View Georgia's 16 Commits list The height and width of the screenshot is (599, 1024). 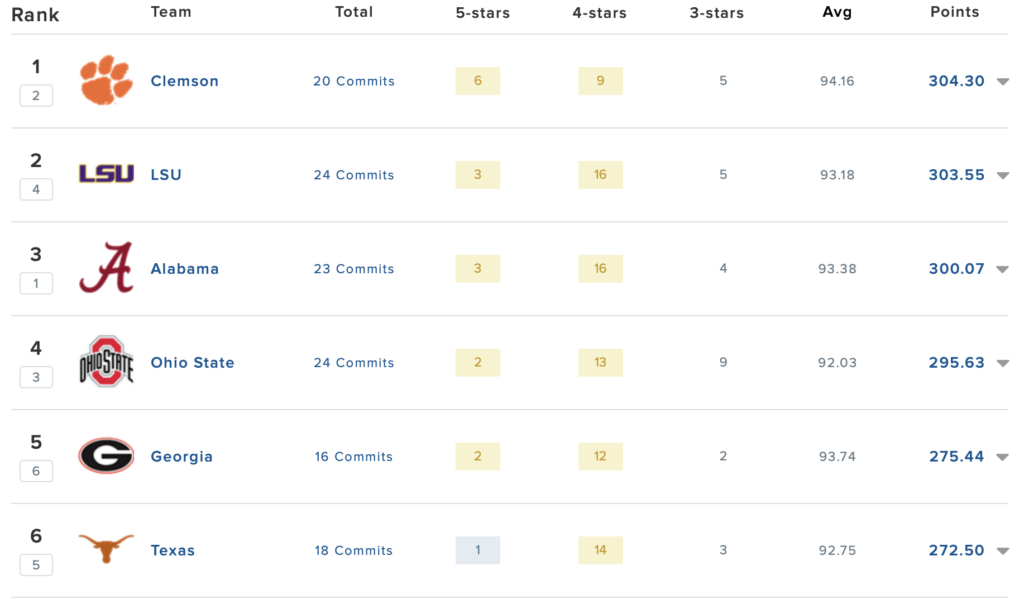click(353, 456)
